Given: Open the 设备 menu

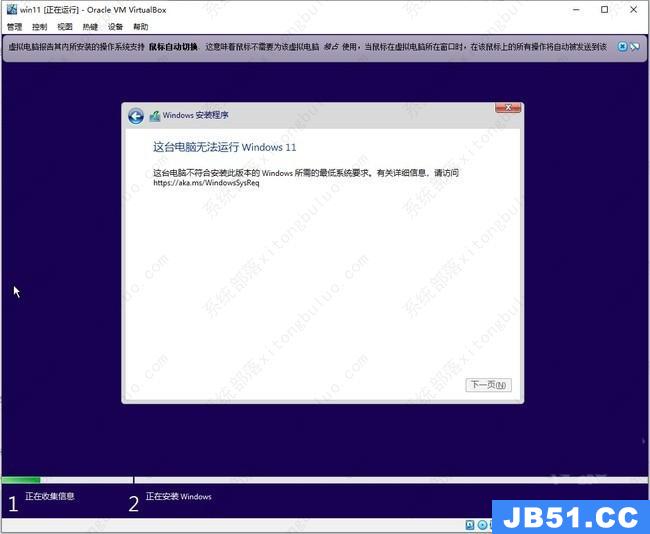Looking at the screenshot, I should coord(116,27).
